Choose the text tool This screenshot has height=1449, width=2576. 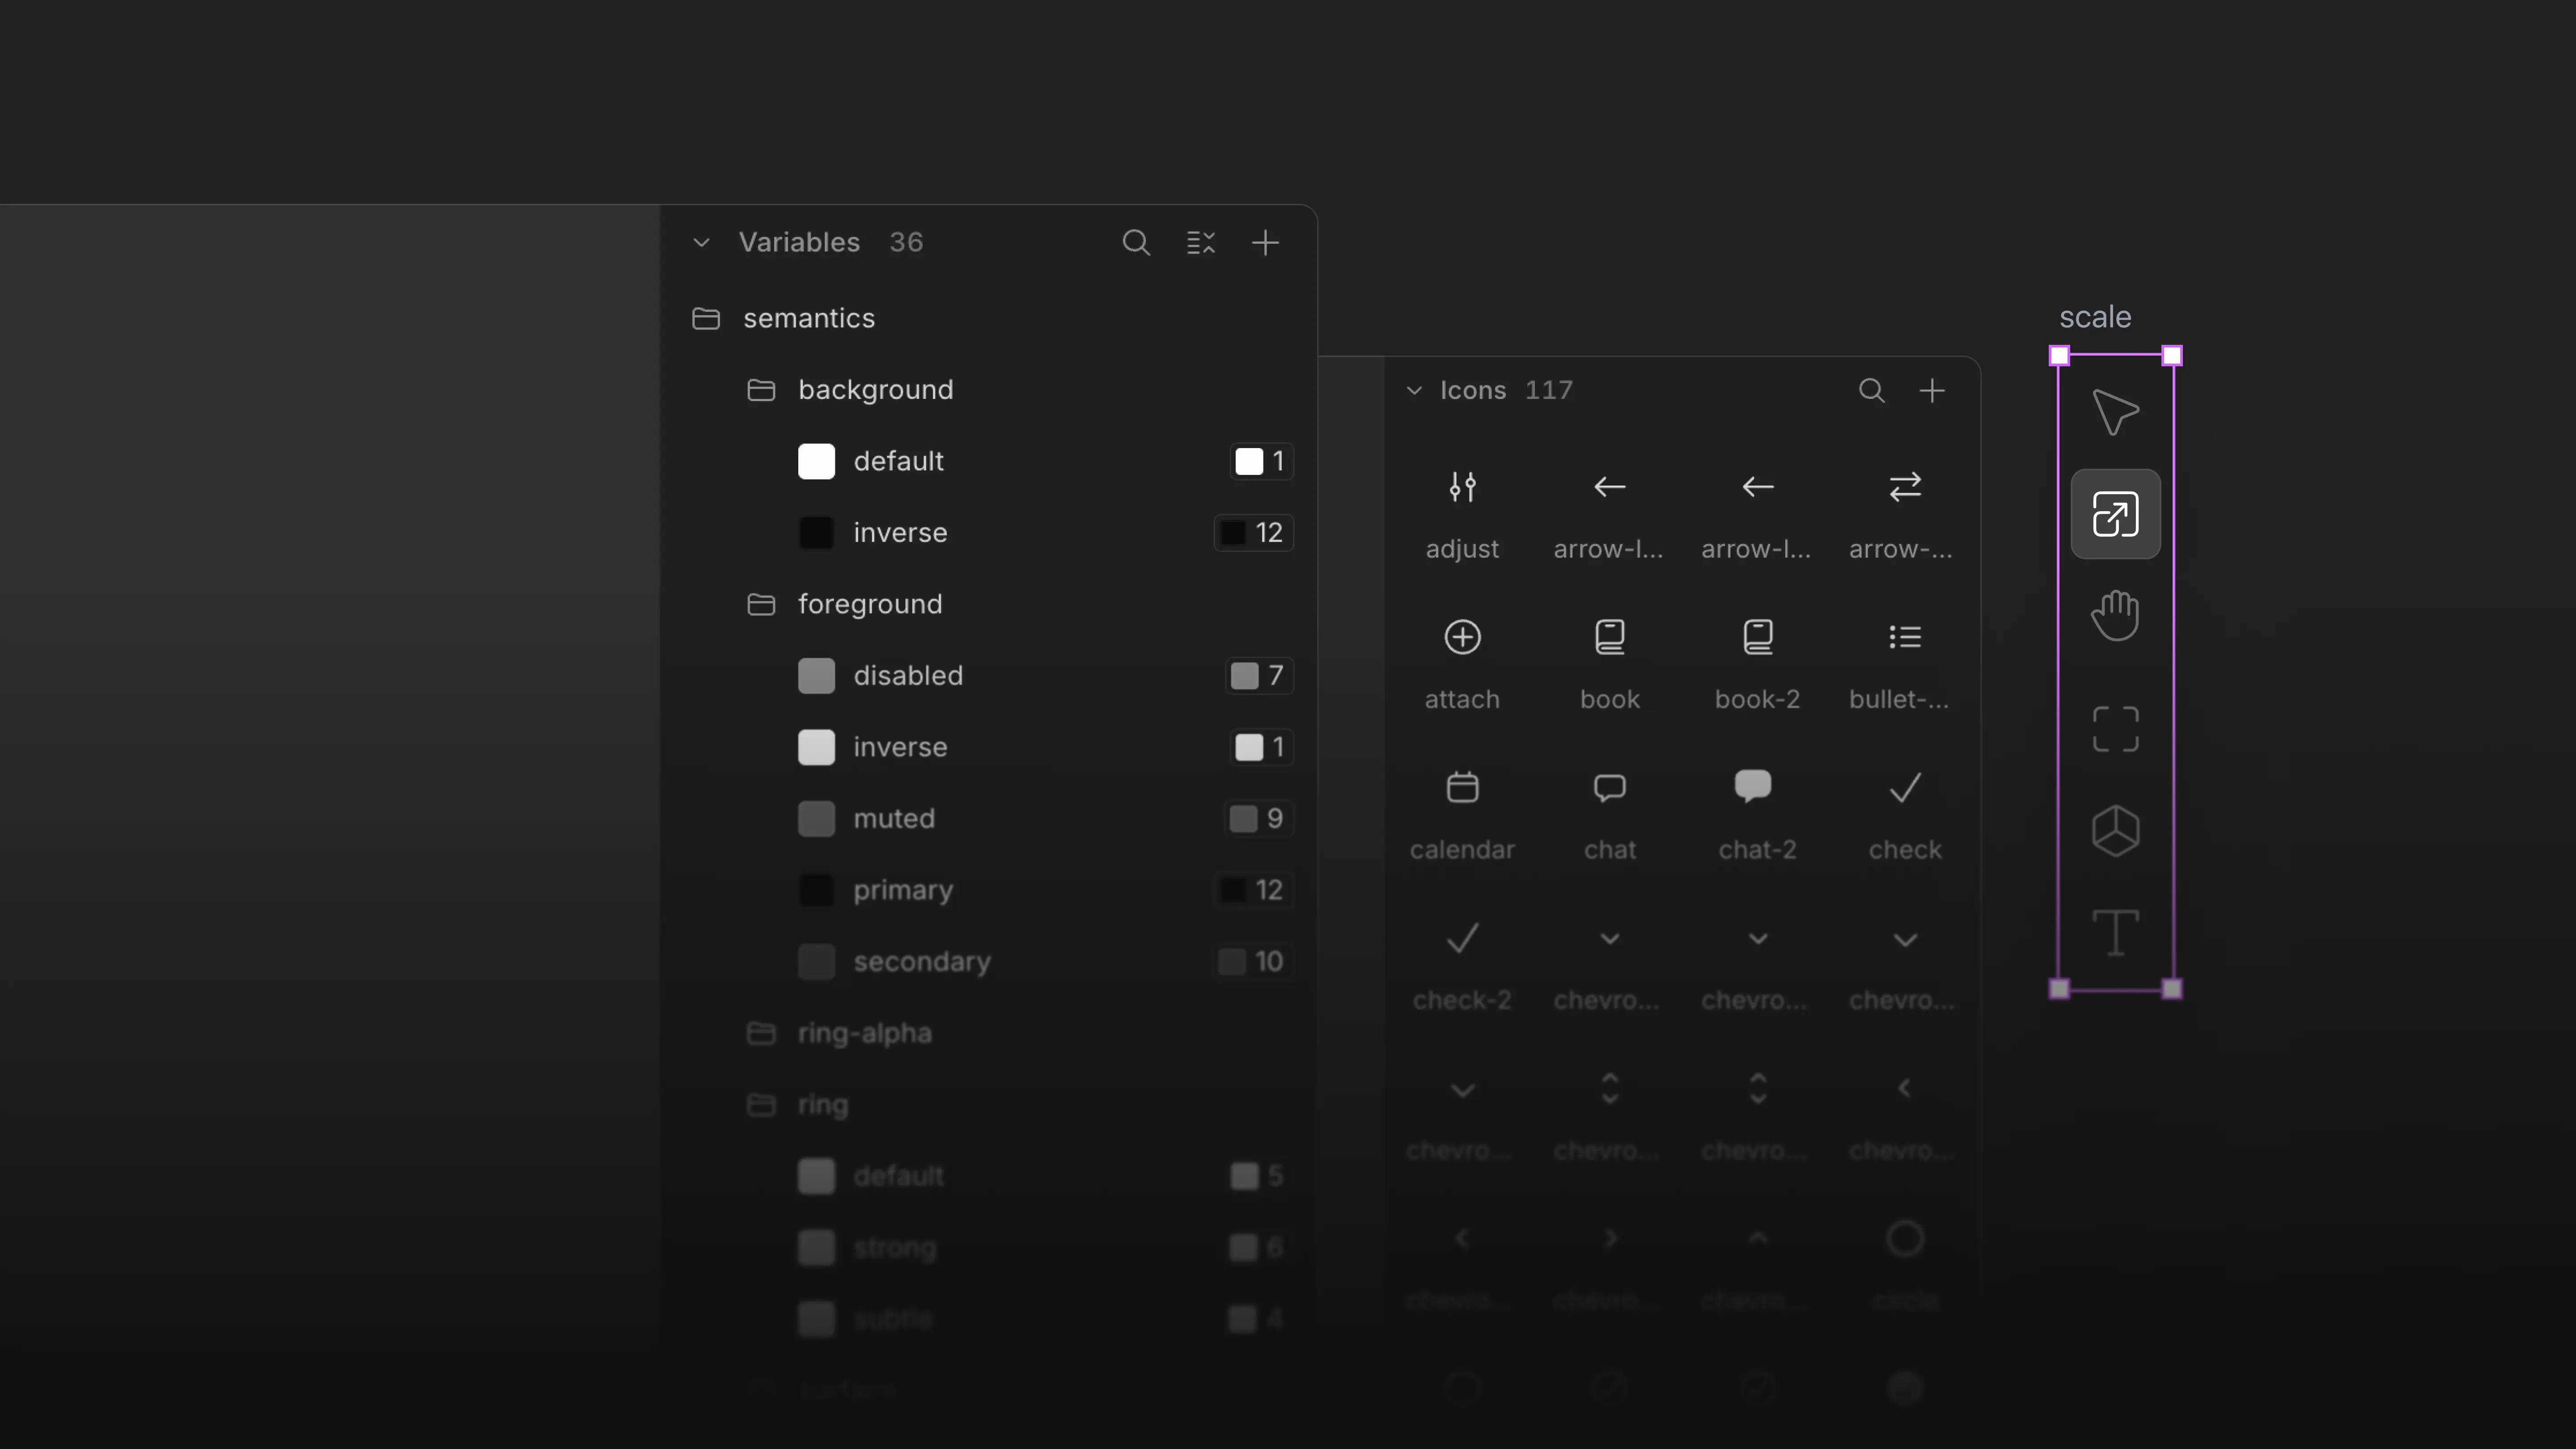coord(2115,933)
